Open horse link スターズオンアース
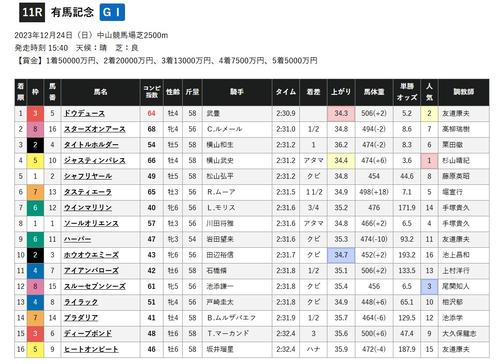This screenshot has width=500, height=364. [x=95, y=129]
